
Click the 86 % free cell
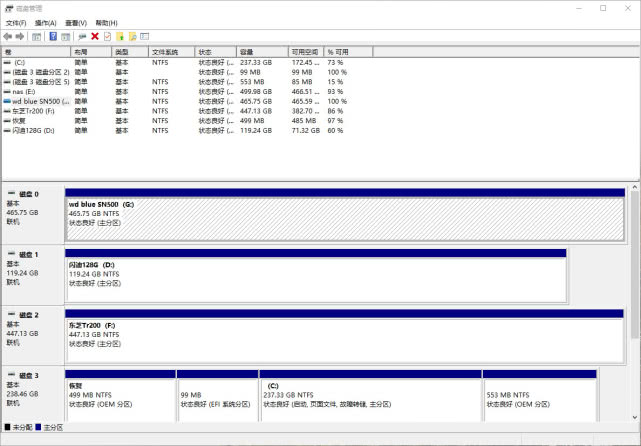click(x=335, y=111)
